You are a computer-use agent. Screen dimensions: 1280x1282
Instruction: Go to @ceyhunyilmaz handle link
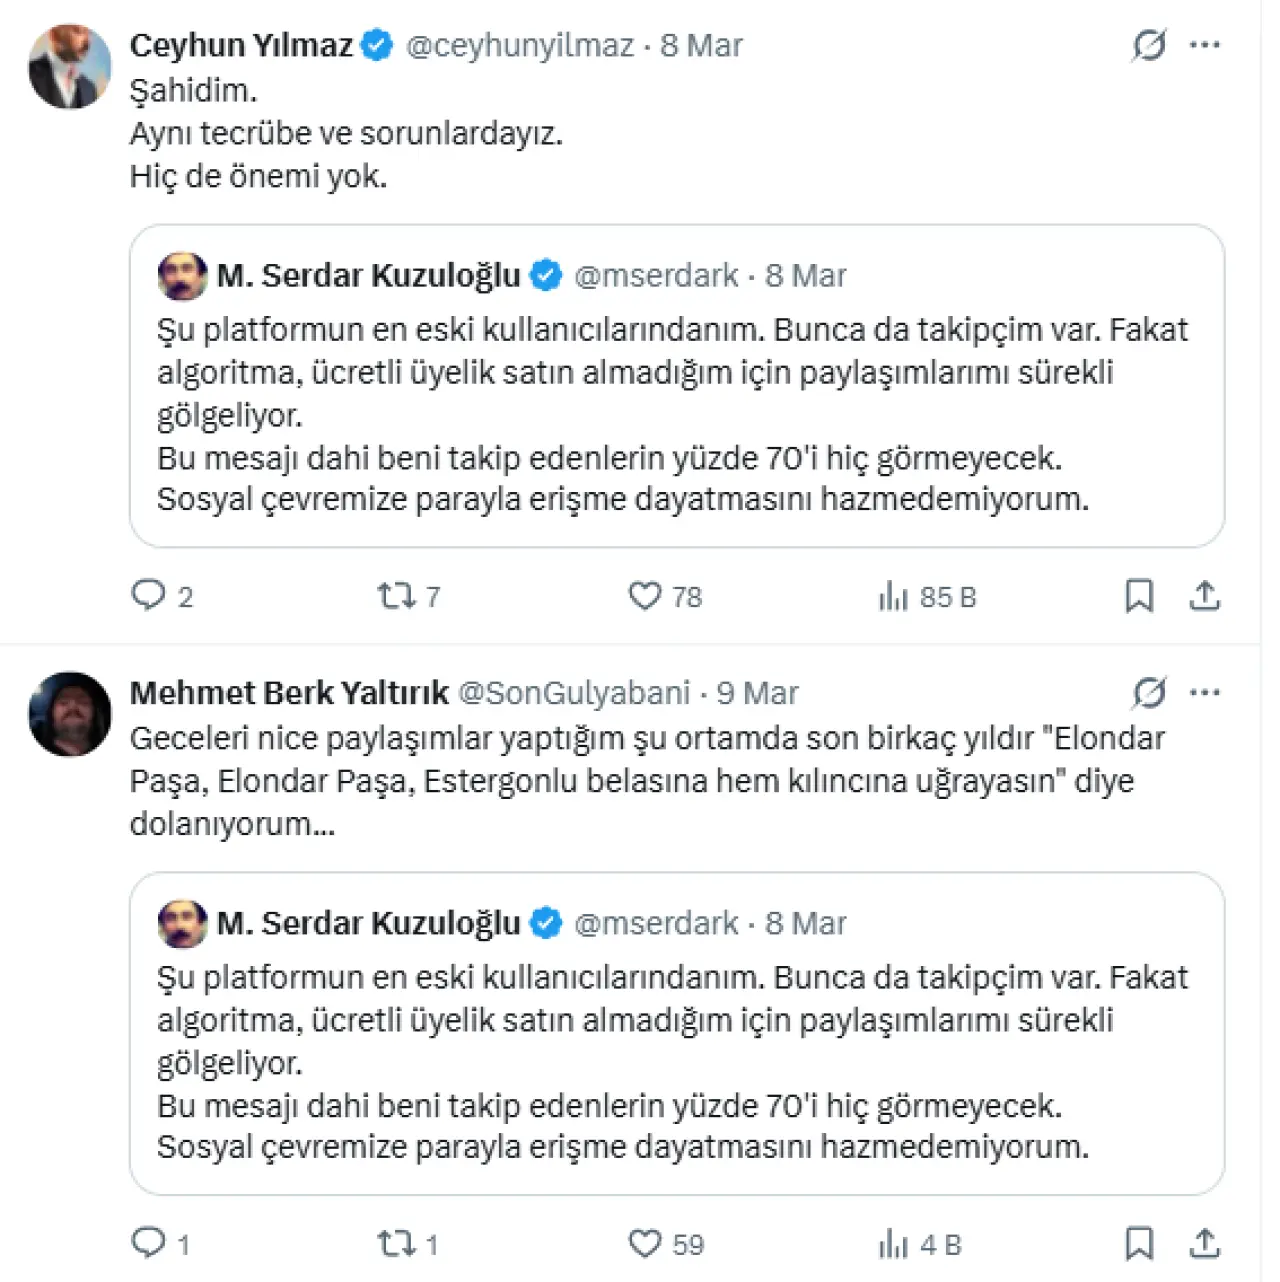coord(519,45)
